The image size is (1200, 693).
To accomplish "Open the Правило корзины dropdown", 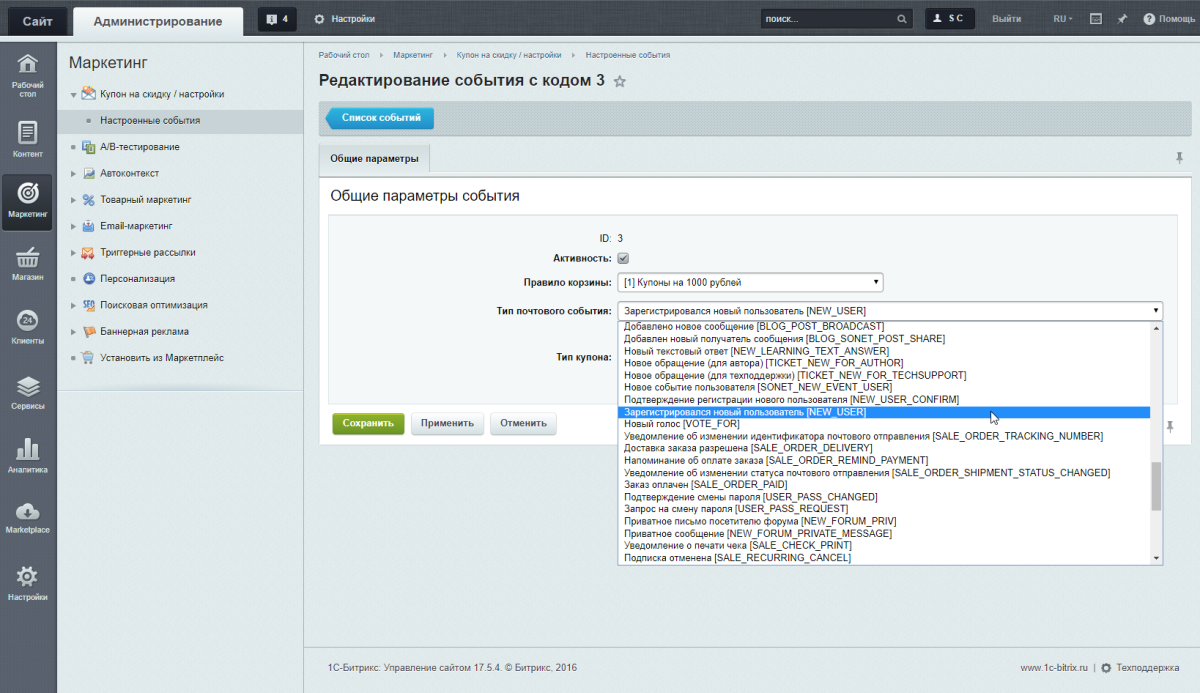I will [x=750, y=282].
